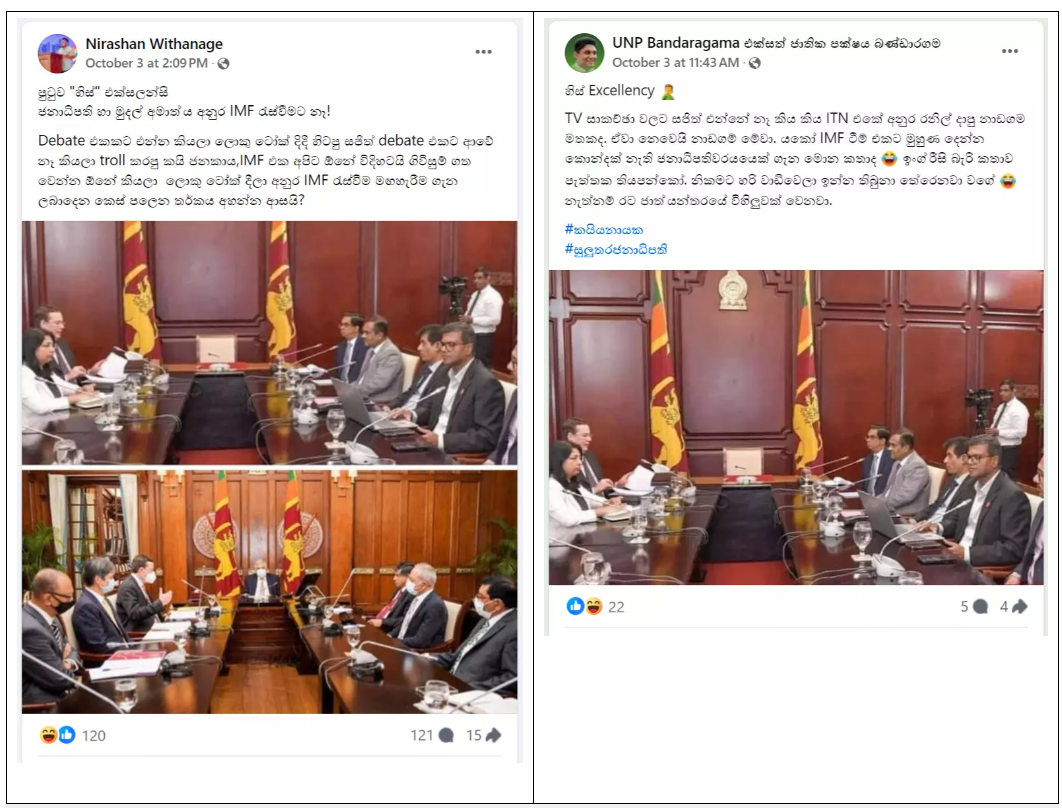This screenshot has width=1062, height=808.
Task: Open bottom meeting photo with masked attendees
Action: click(x=270, y=592)
